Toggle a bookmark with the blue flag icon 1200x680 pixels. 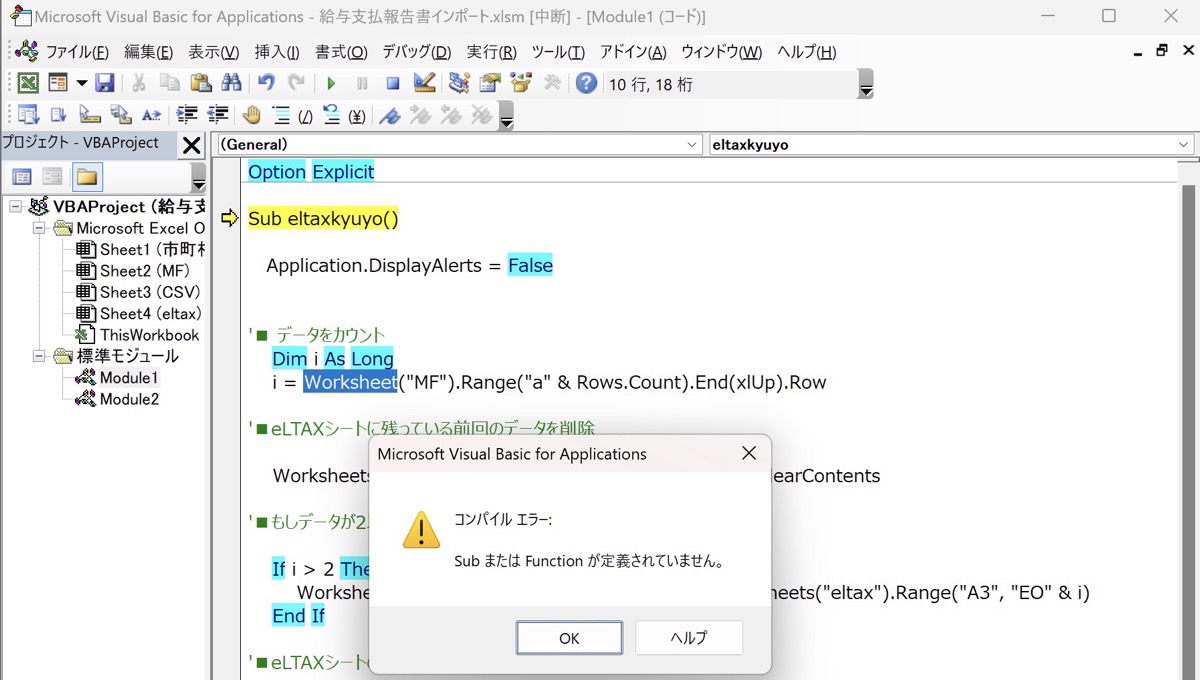(x=390, y=115)
